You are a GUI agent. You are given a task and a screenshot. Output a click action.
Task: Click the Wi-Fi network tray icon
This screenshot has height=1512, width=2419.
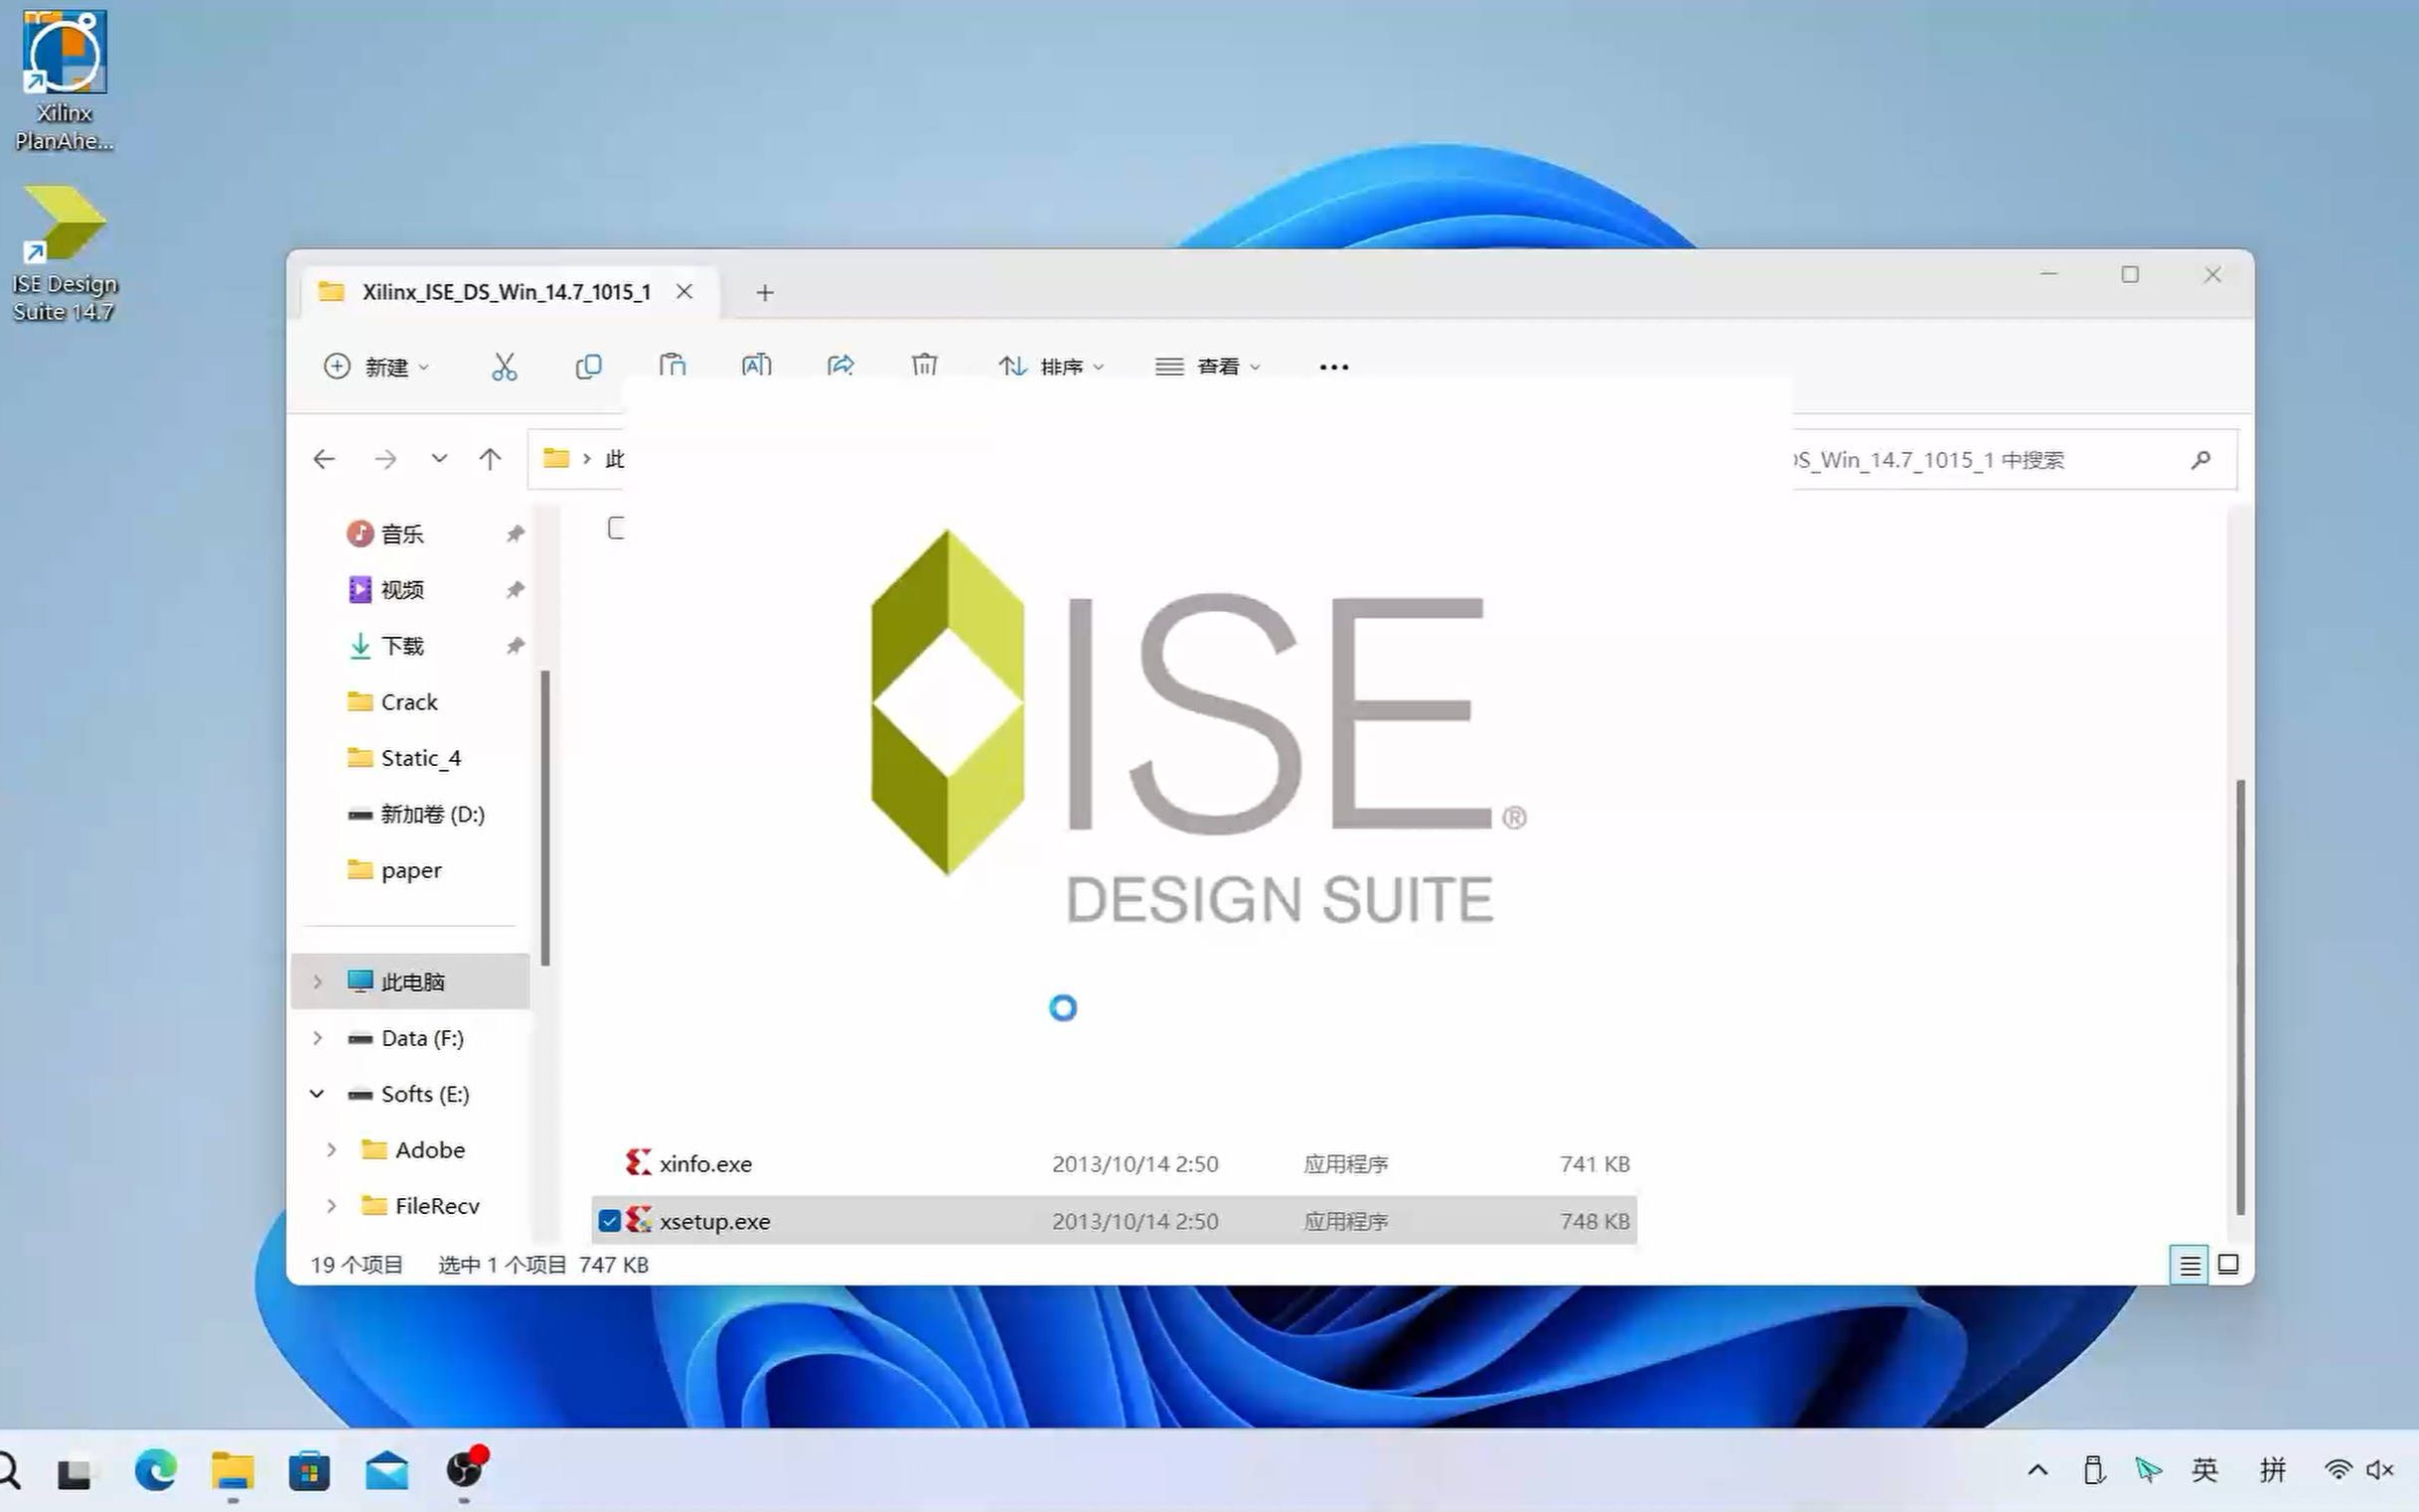[2338, 1469]
